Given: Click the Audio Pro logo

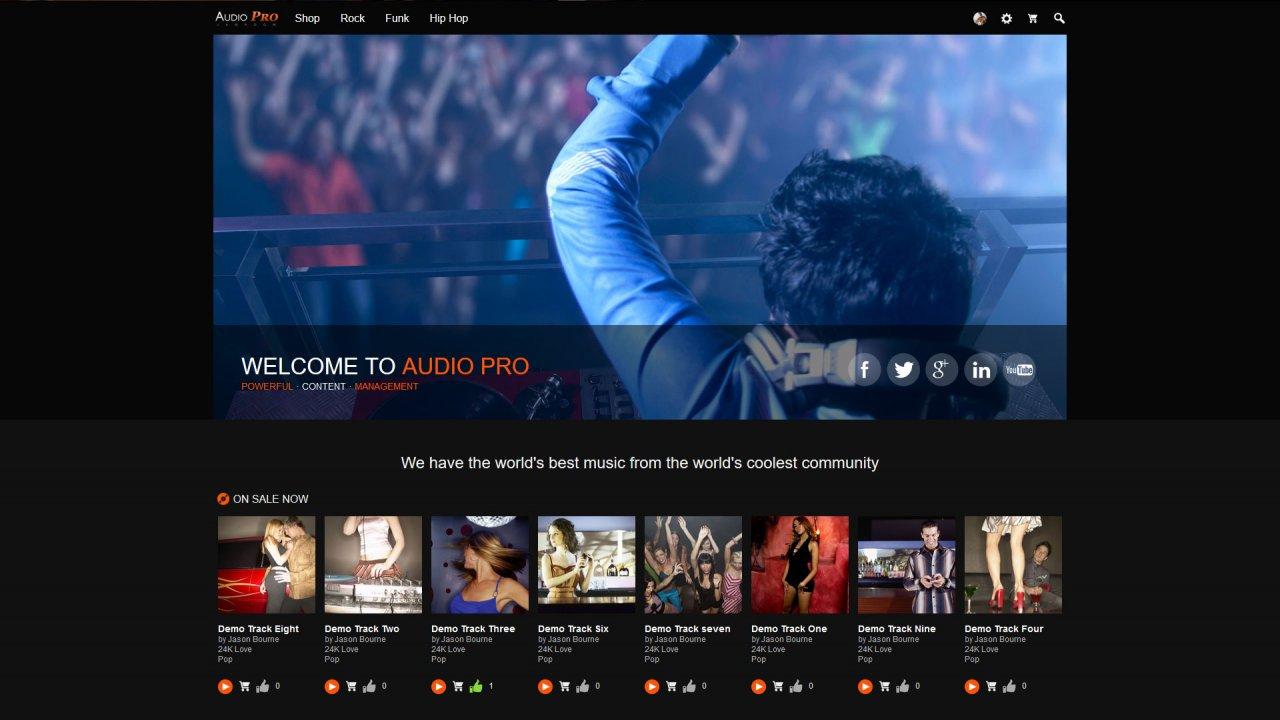Looking at the screenshot, I should click(247, 17).
